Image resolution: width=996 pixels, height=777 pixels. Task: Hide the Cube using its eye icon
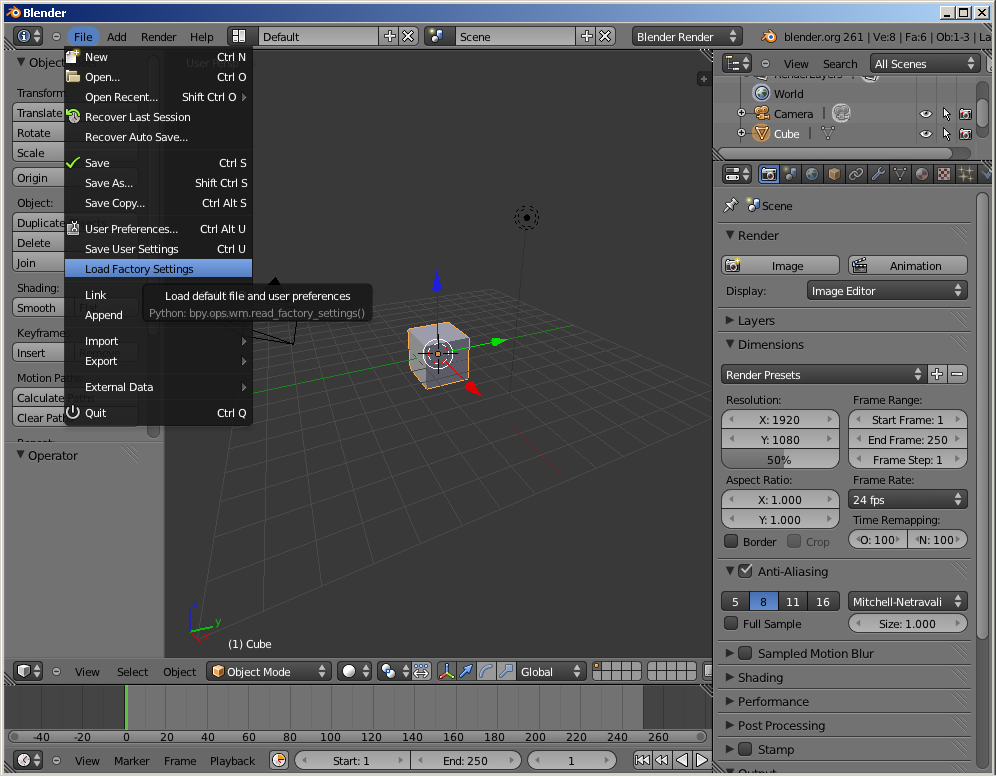(x=926, y=134)
